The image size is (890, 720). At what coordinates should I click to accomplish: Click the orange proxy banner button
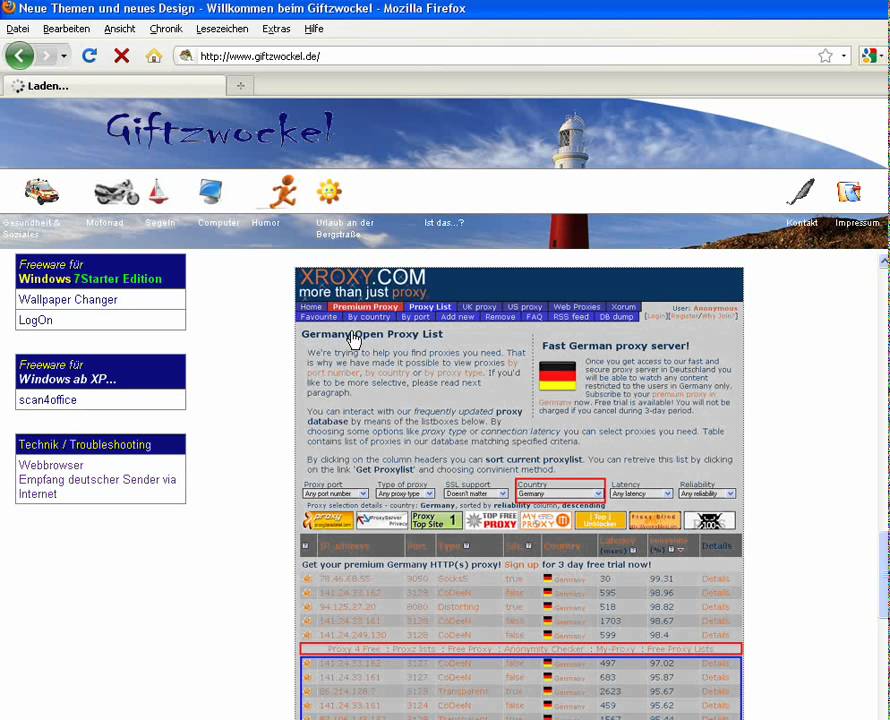click(328, 520)
